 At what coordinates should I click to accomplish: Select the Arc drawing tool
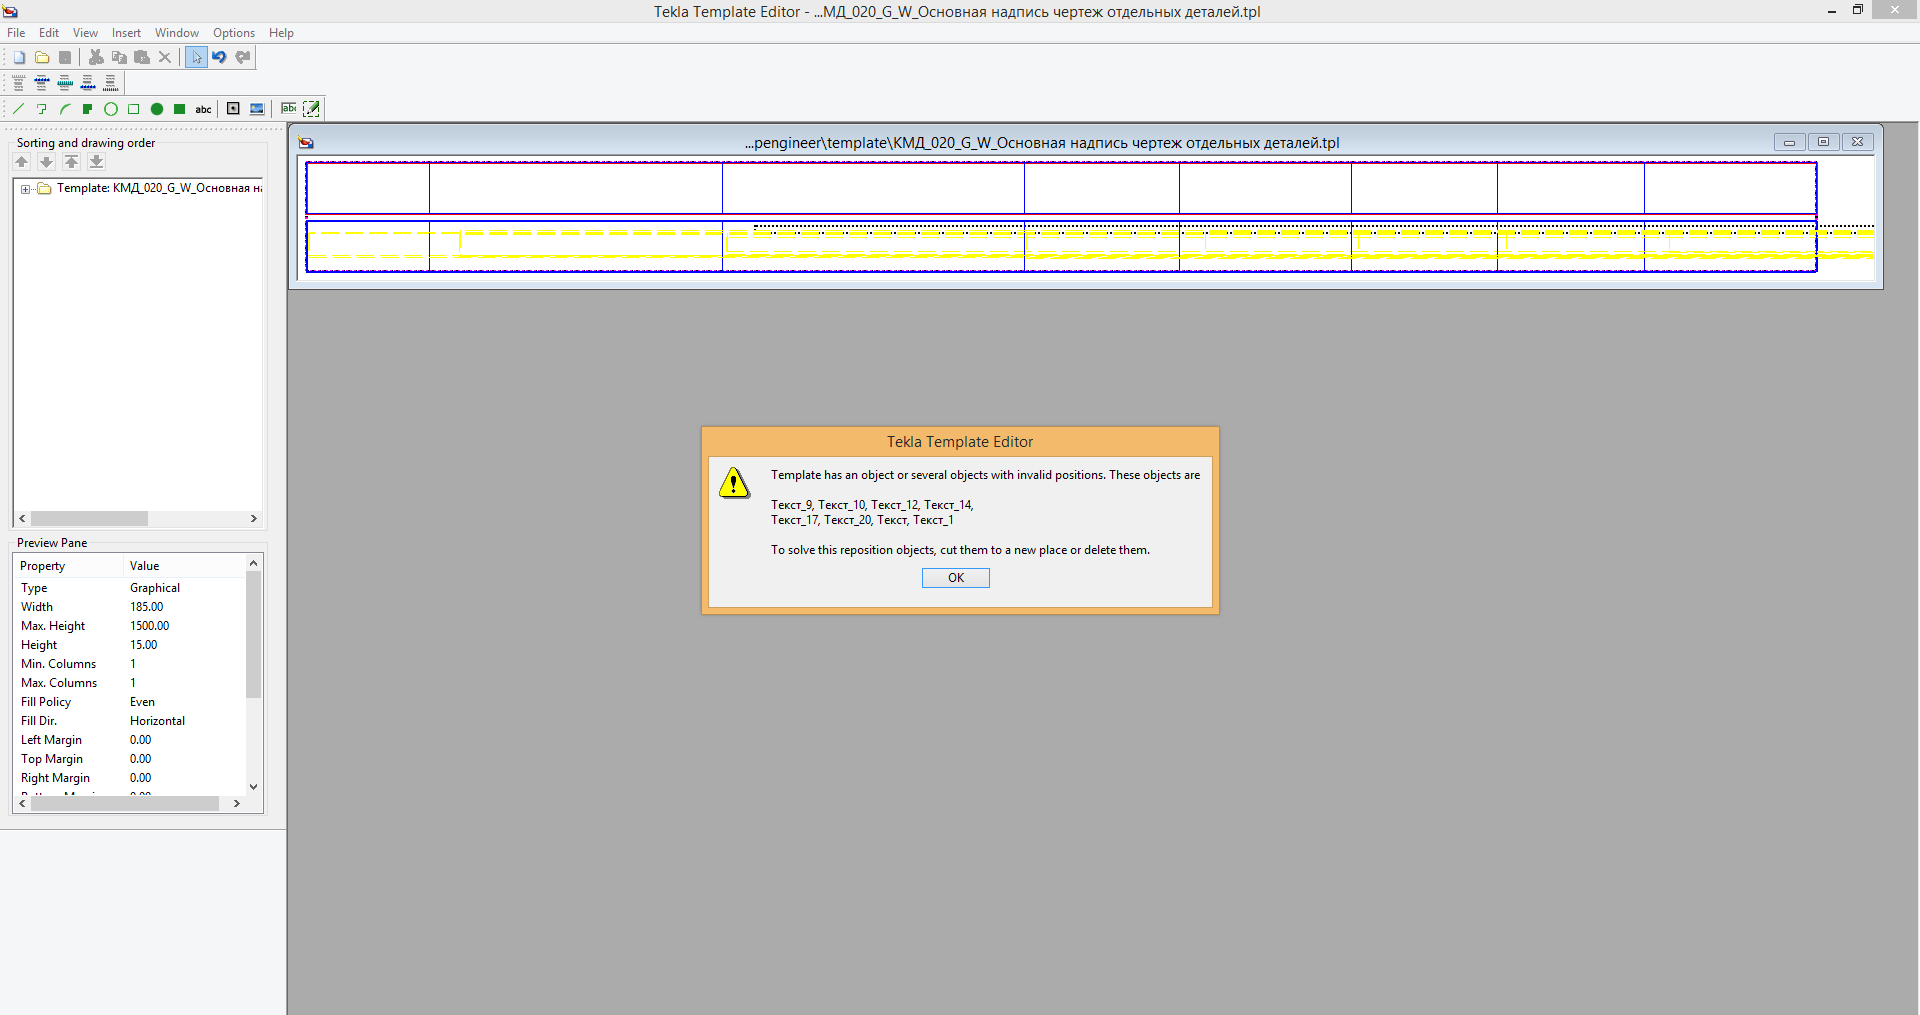65,109
